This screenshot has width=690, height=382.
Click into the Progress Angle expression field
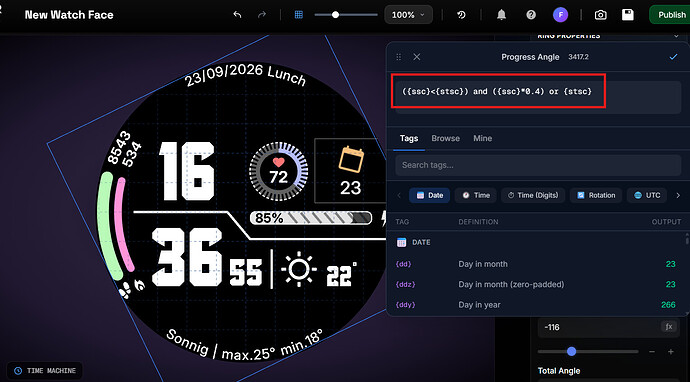[538, 97]
